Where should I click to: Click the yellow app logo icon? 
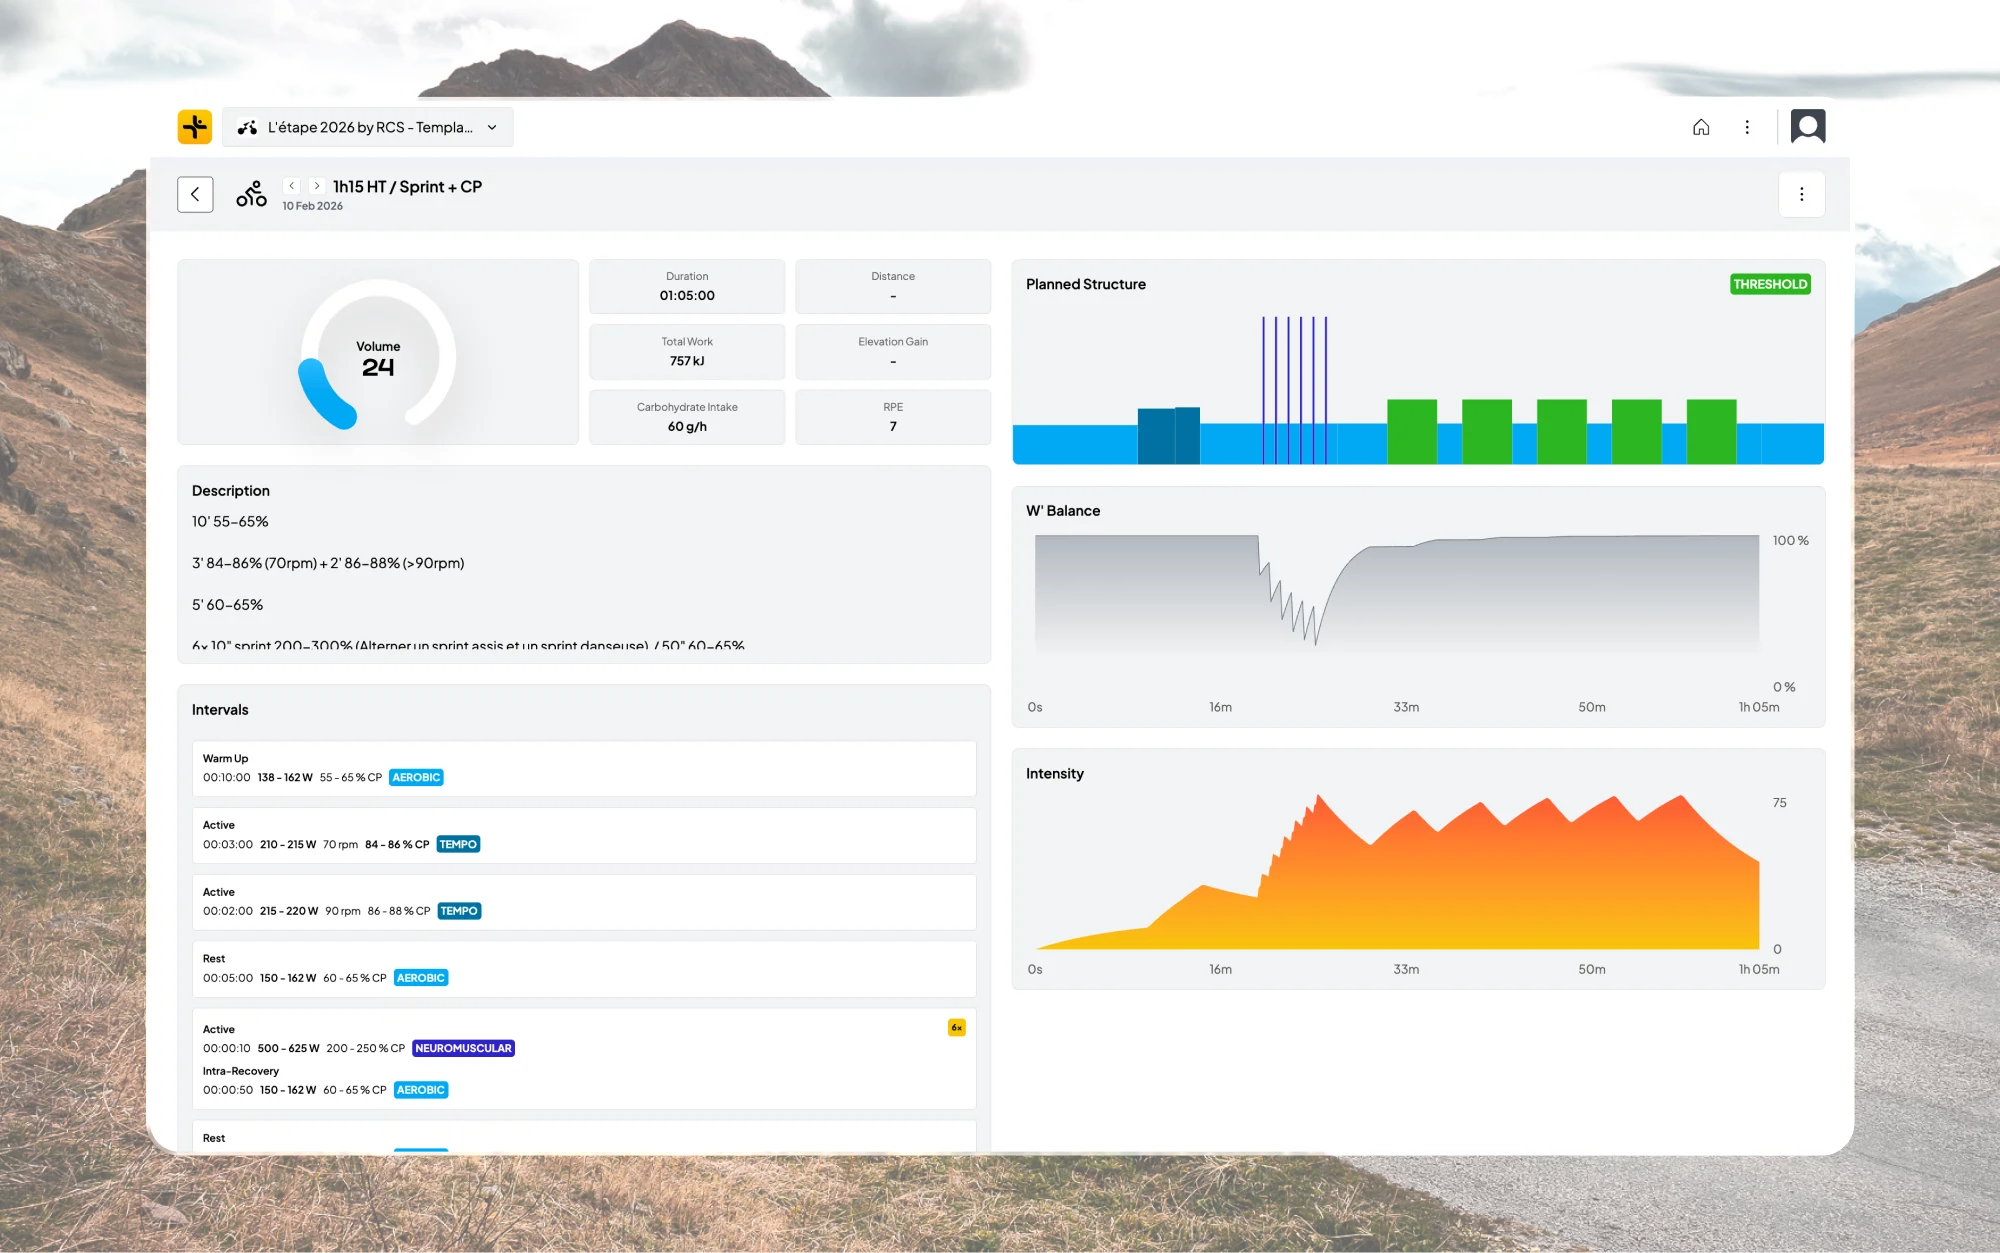195,127
